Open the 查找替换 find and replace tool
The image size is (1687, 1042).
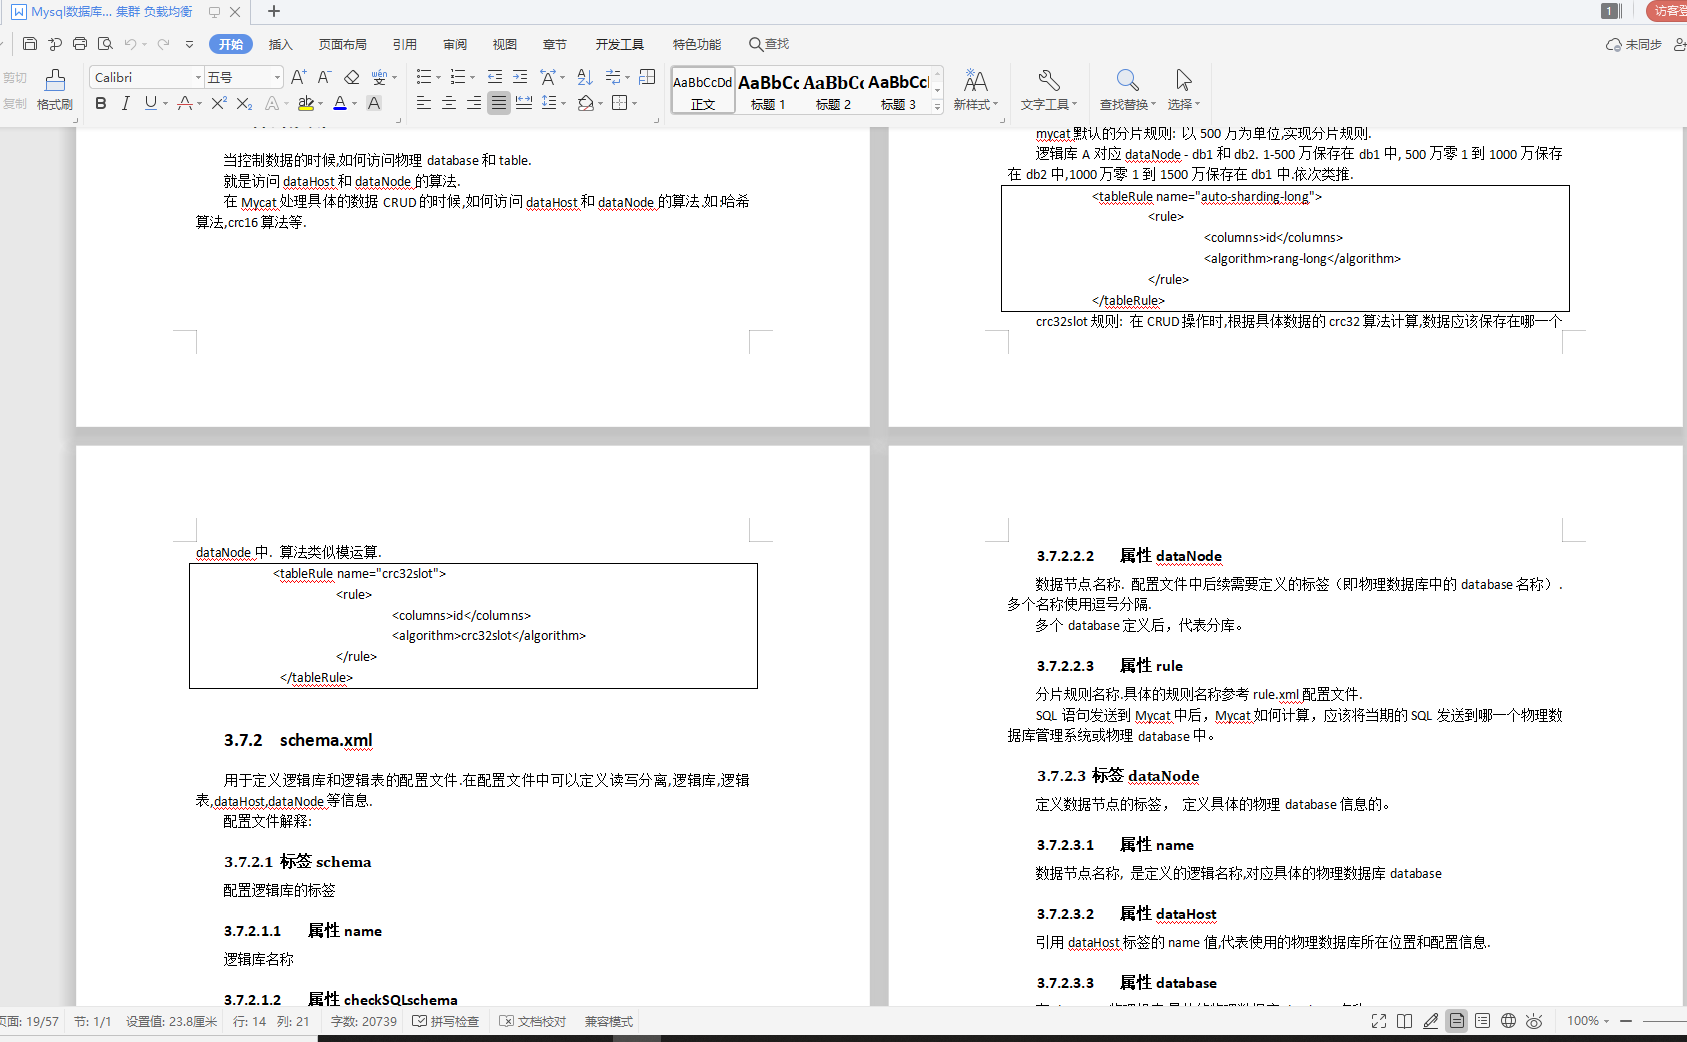pos(1127,90)
